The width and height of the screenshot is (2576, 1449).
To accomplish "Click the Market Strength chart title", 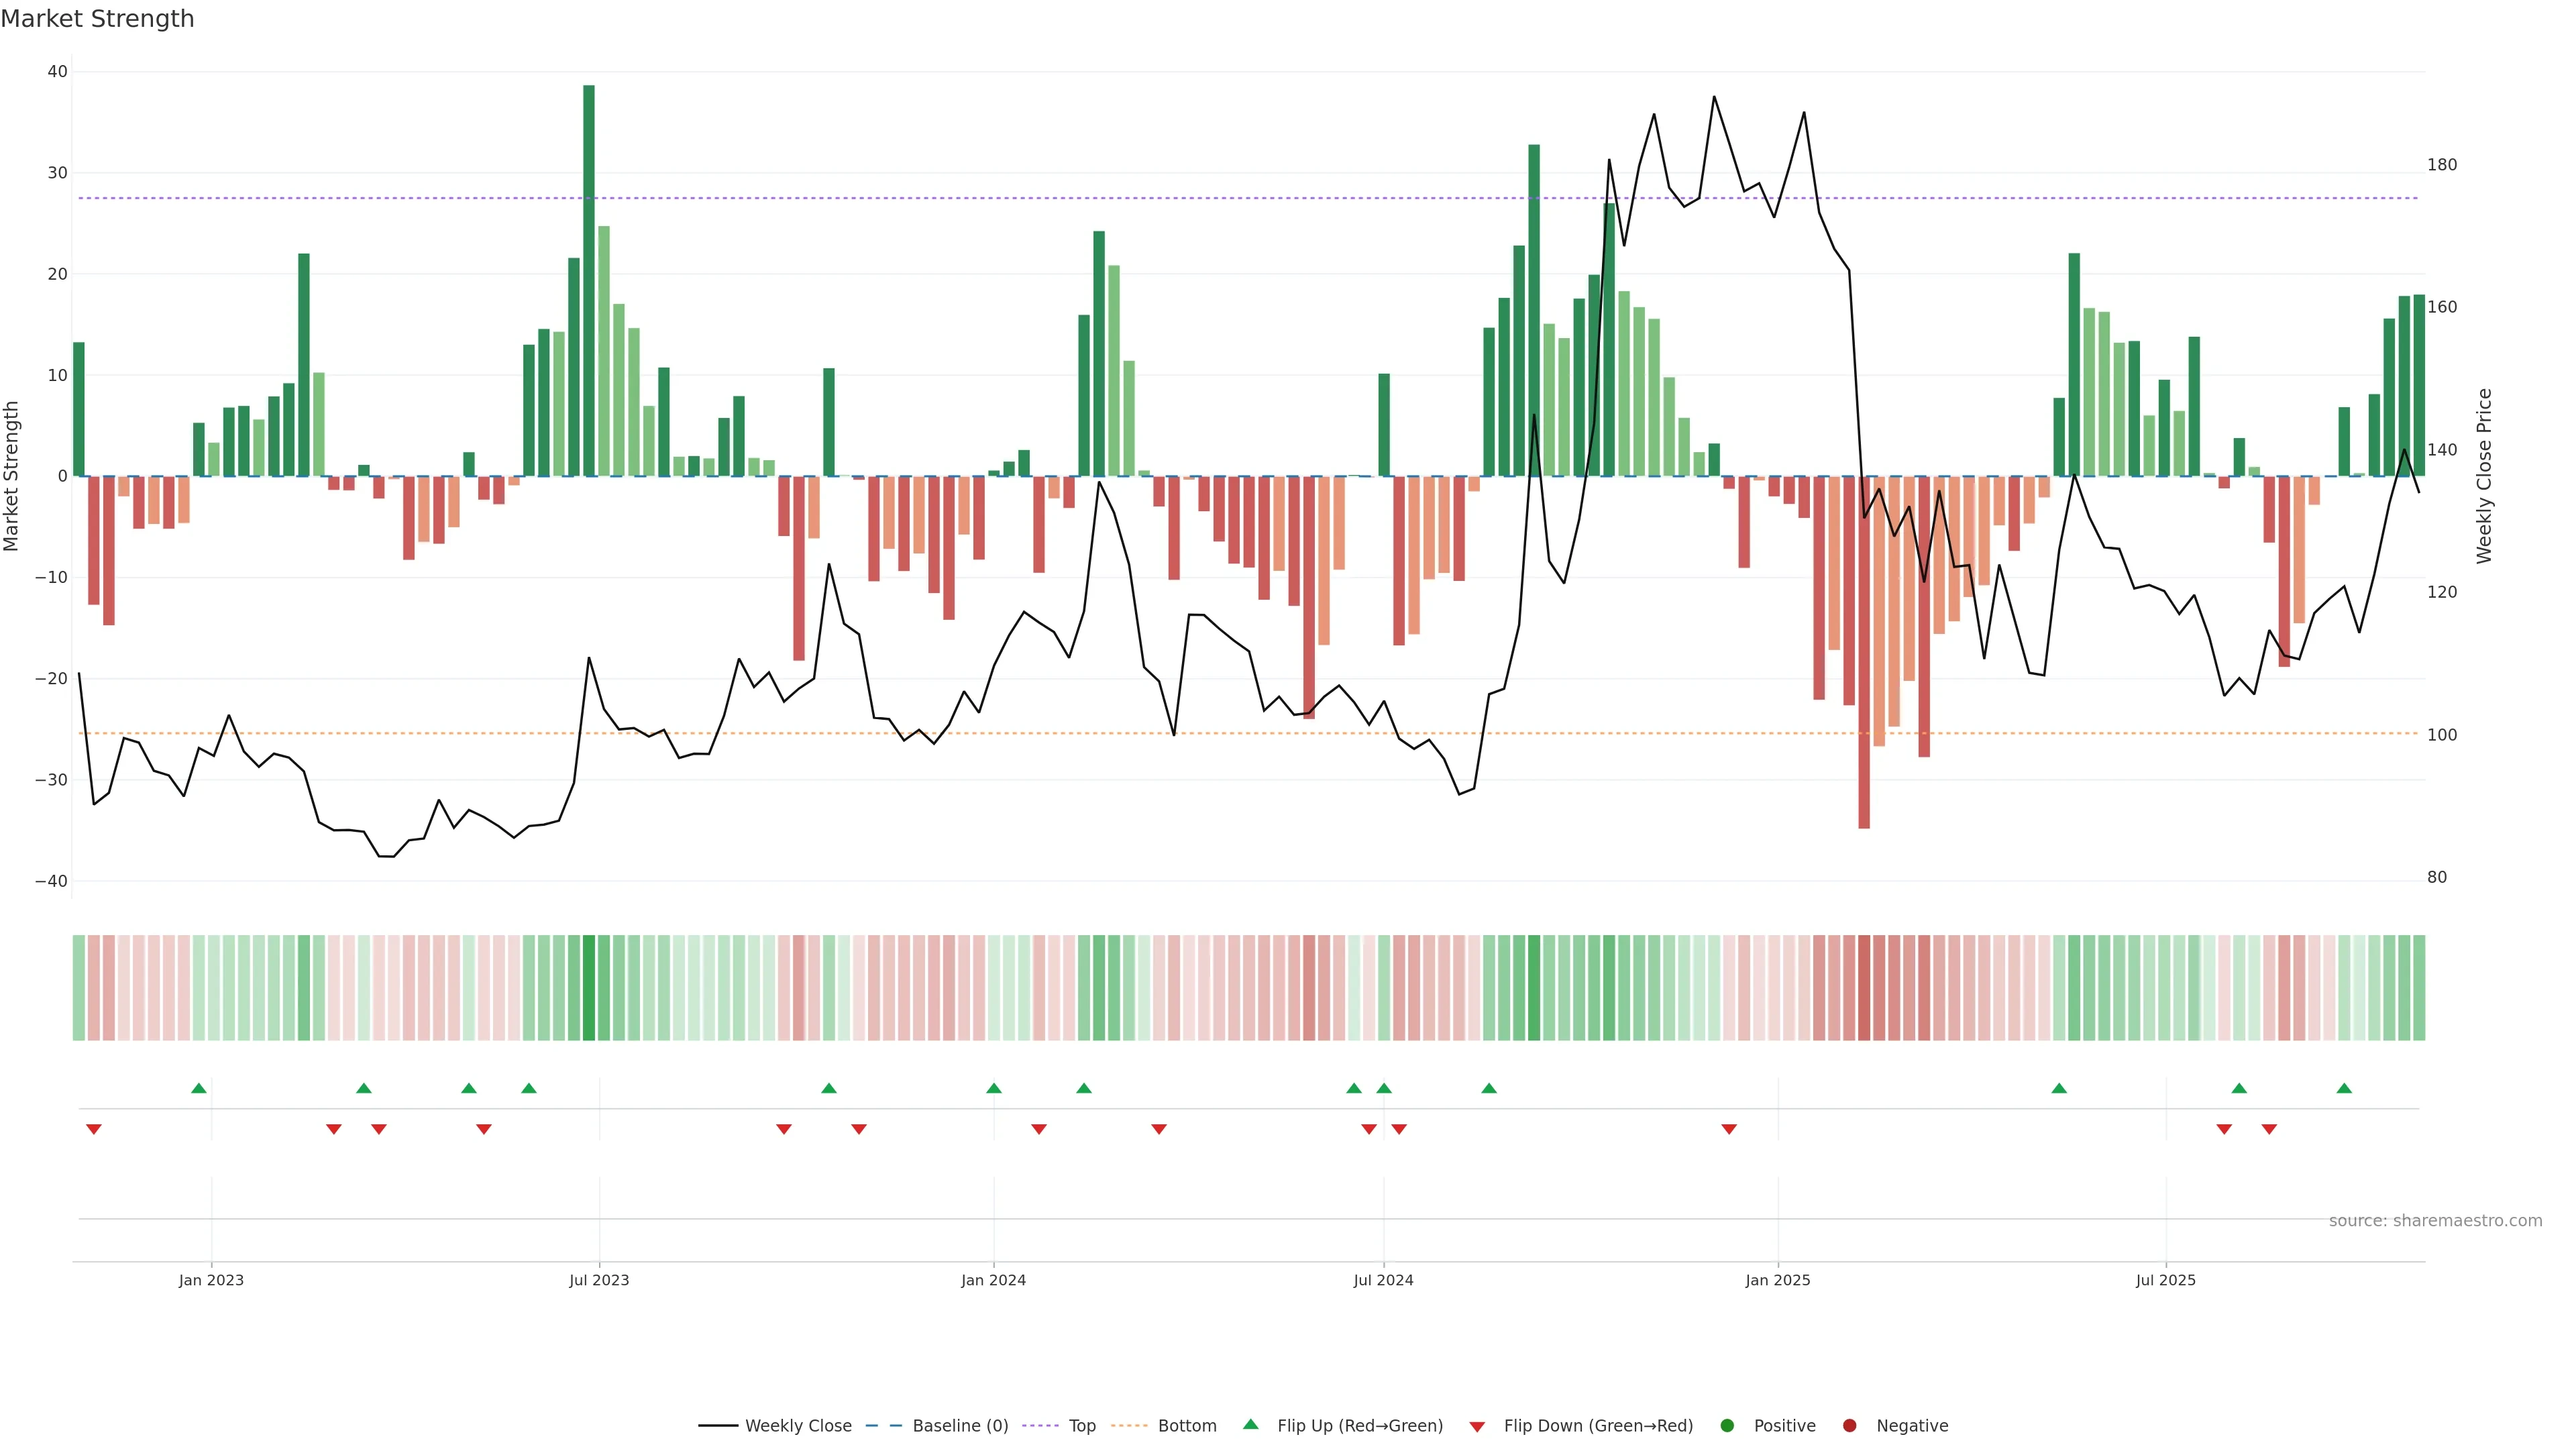I will [97, 19].
